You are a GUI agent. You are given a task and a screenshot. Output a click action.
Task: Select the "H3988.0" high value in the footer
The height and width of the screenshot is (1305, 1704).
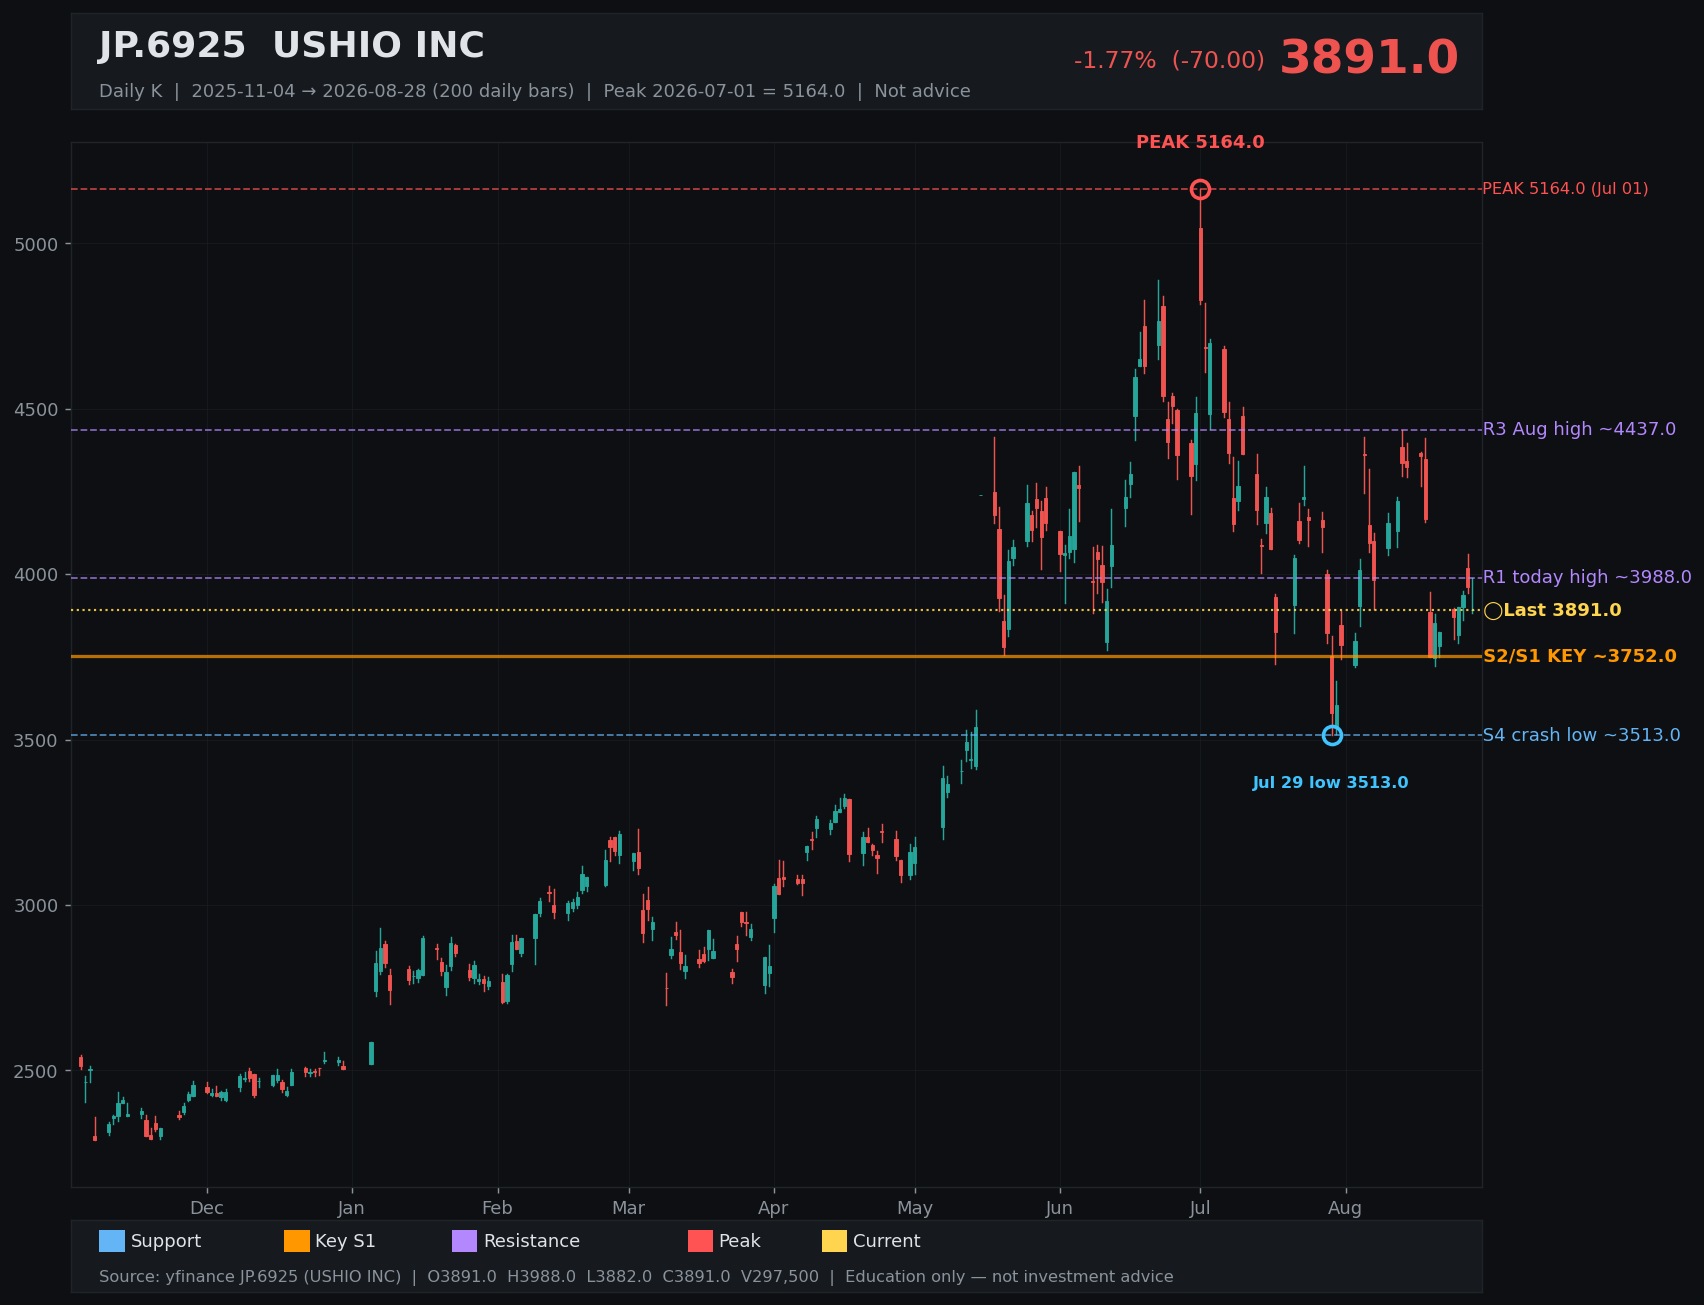click(542, 1277)
